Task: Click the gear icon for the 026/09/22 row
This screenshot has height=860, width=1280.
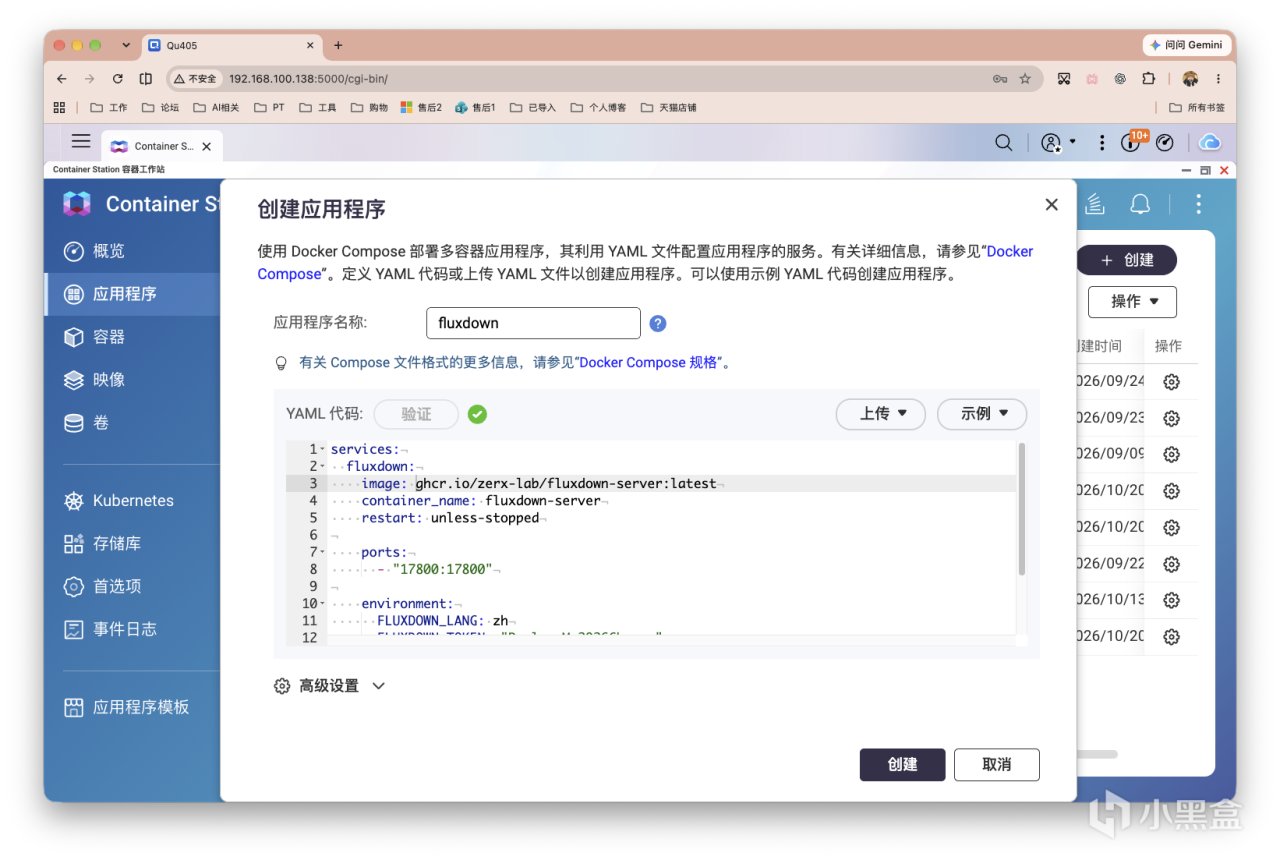Action: click(1172, 563)
